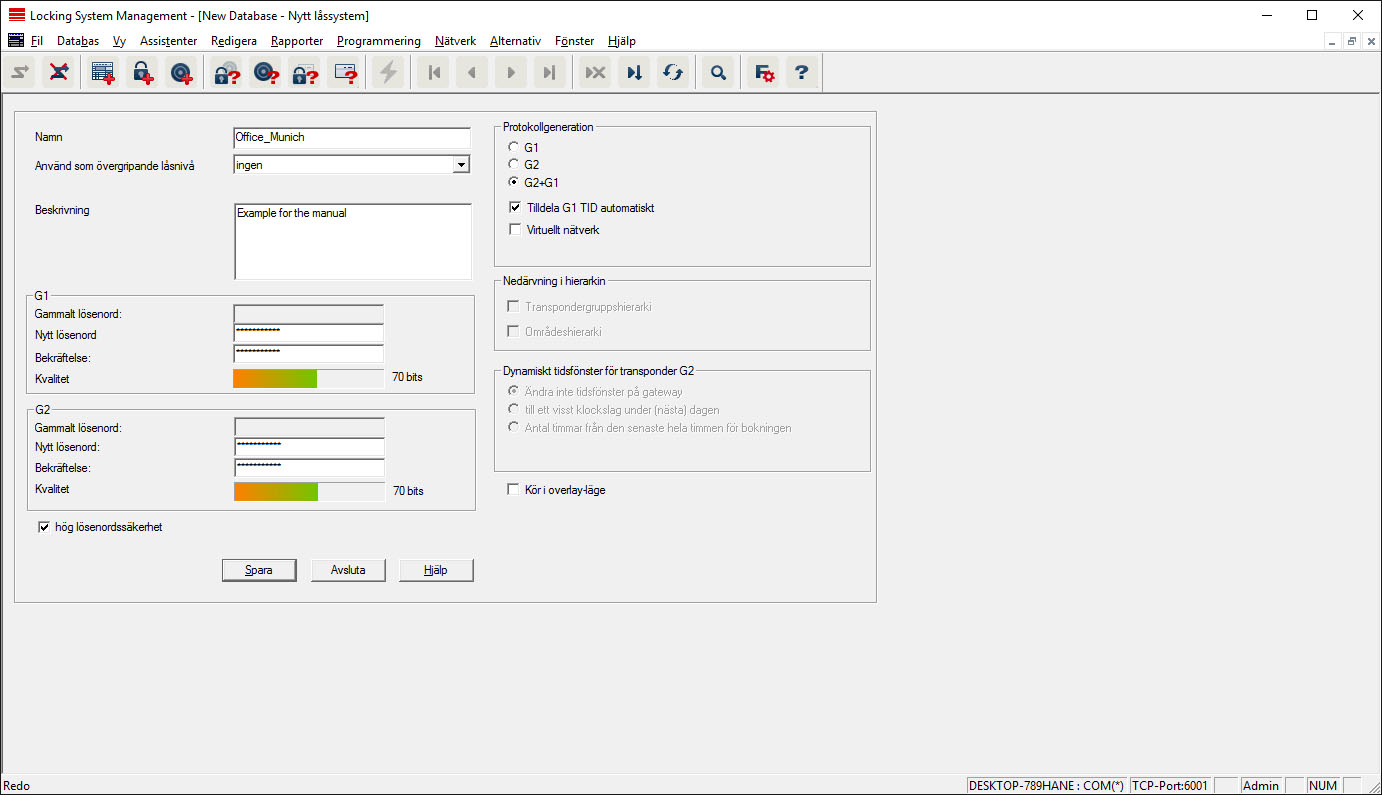Open the Rapporter menu
Screen dimensions: 1382x795
tap(297, 41)
